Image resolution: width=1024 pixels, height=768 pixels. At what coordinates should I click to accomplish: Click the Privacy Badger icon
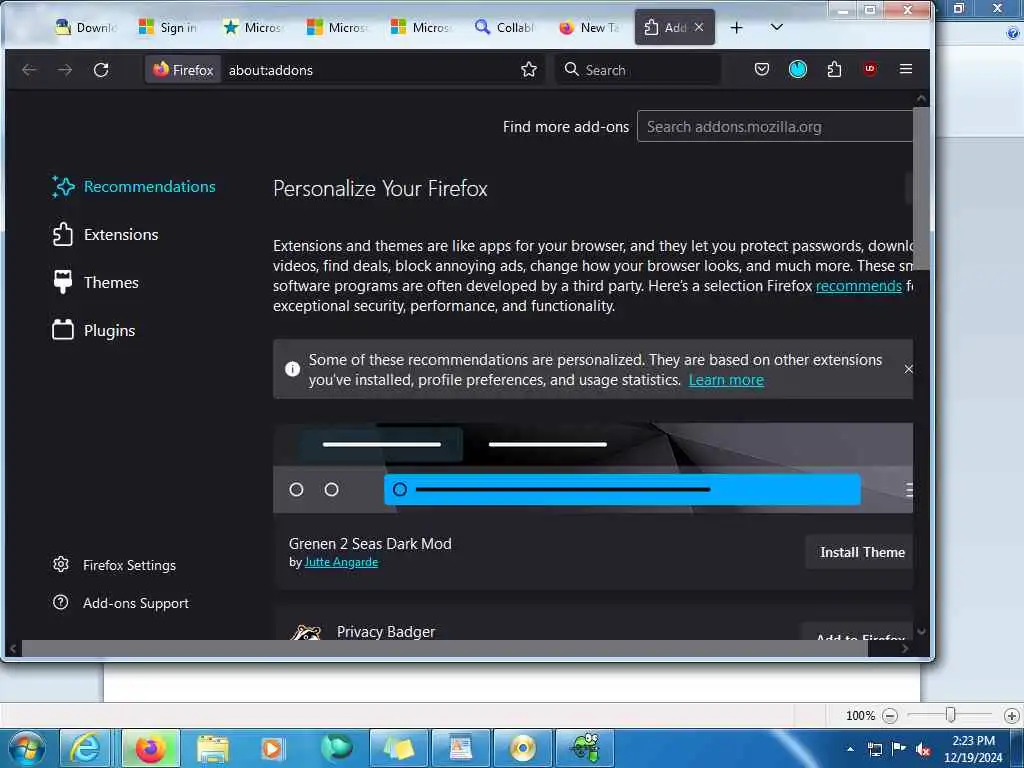tap(306, 632)
